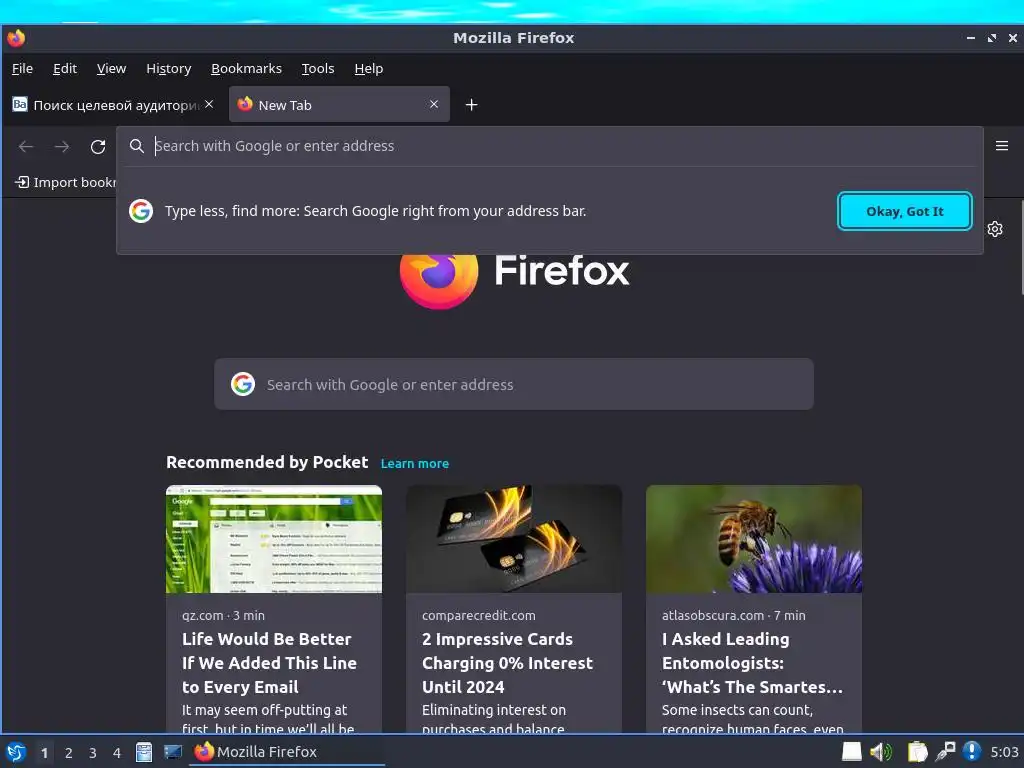The width and height of the screenshot is (1024, 768).
Task: Open the qz.com email article thumbnail
Action: point(274,539)
